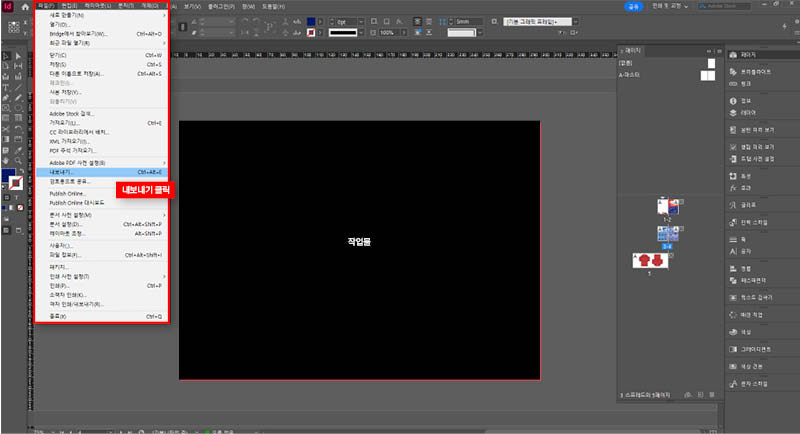Screen dimensions: 800x434
Task: Open the object style dropdown [기본 그래픽 프레임]+
Action: (x=576, y=22)
